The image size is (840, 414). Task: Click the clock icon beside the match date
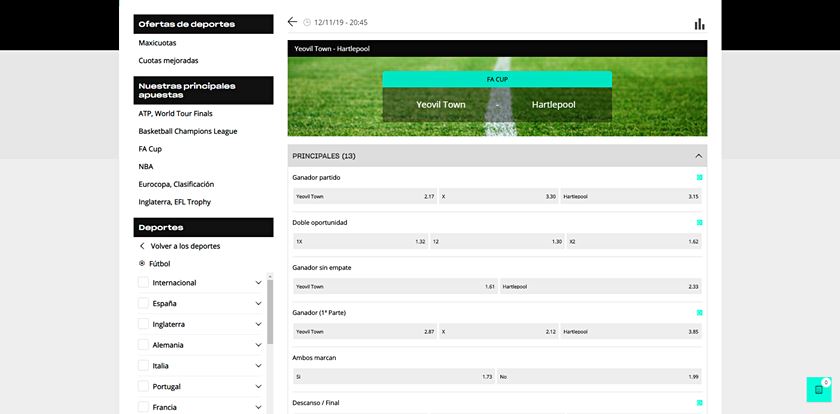tap(307, 22)
